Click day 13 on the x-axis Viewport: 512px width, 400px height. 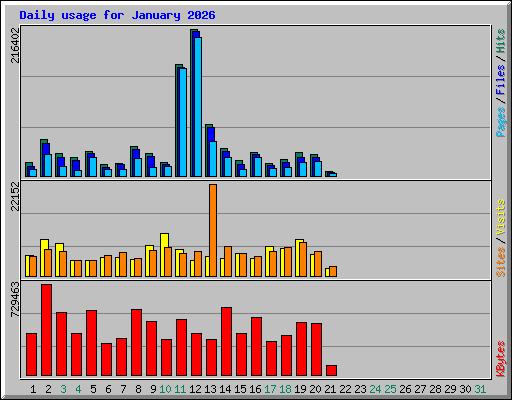click(x=210, y=389)
